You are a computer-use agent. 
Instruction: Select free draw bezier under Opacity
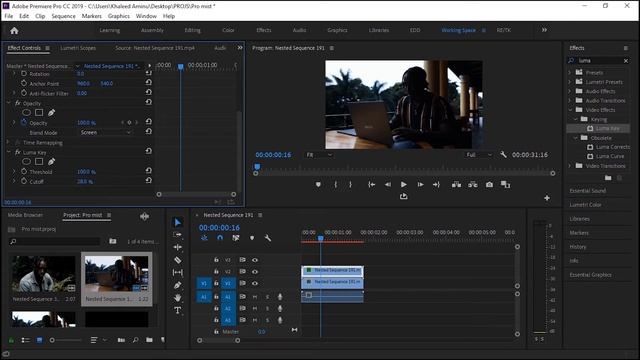pos(51,113)
